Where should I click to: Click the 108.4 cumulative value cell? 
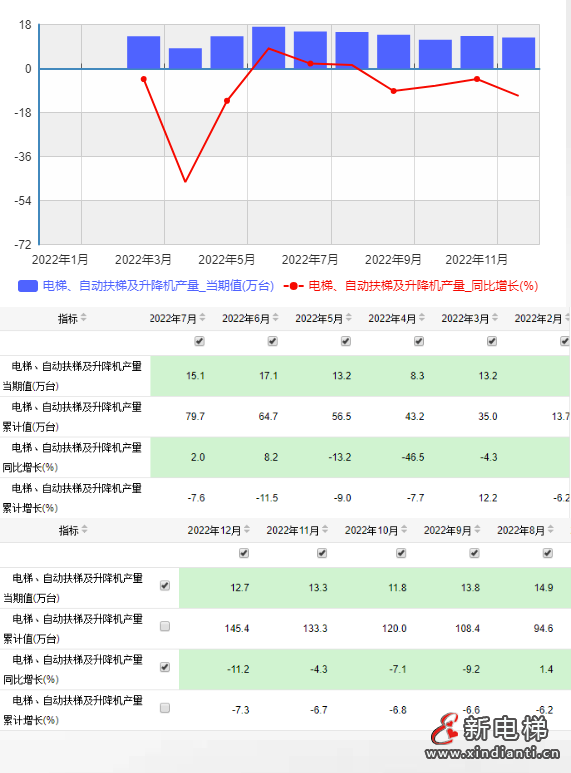pyautogui.click(x=467, y=629)
